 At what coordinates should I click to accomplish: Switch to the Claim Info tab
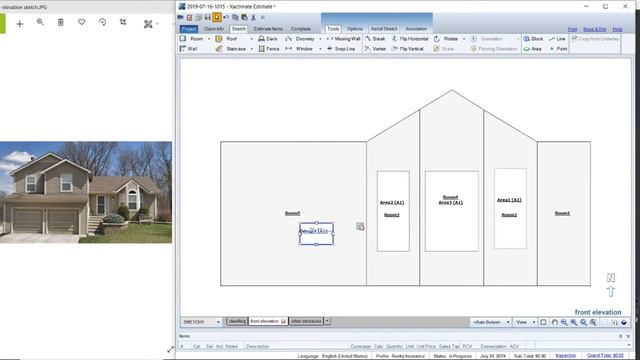coord(214,29)
